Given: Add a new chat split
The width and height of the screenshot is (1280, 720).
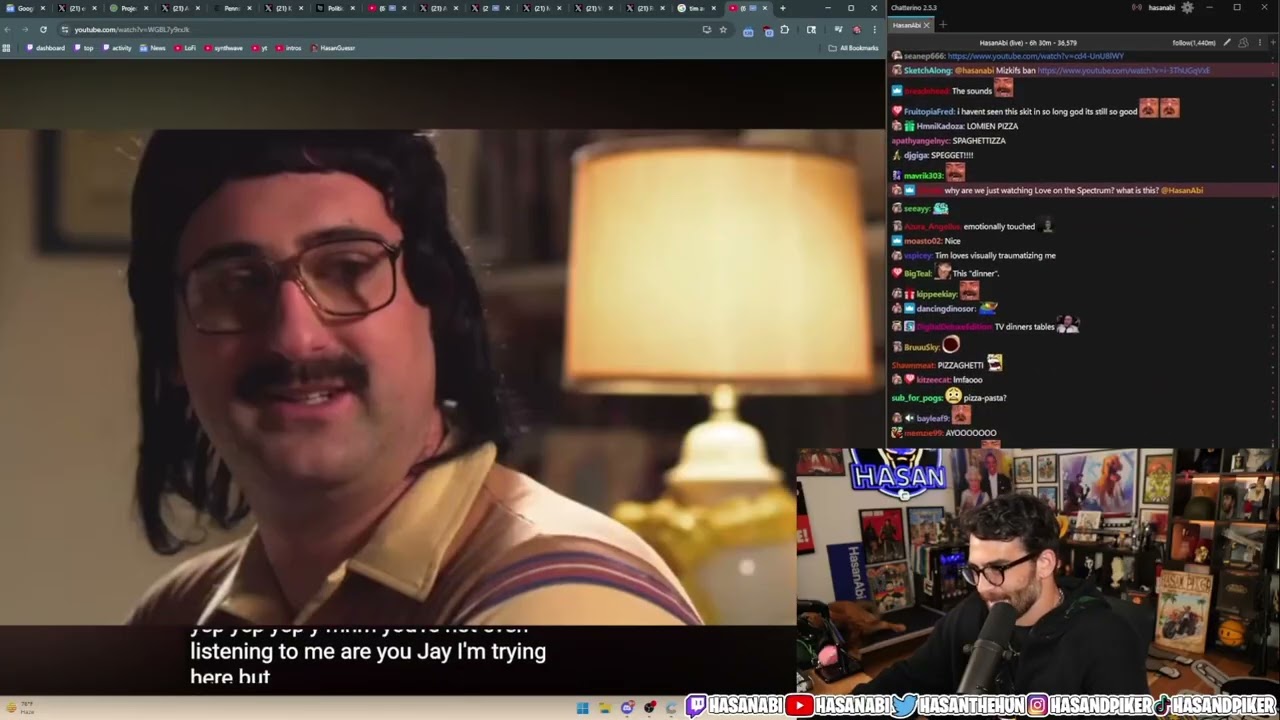Looking at the screenshot, I should (x=1272, y=43).
